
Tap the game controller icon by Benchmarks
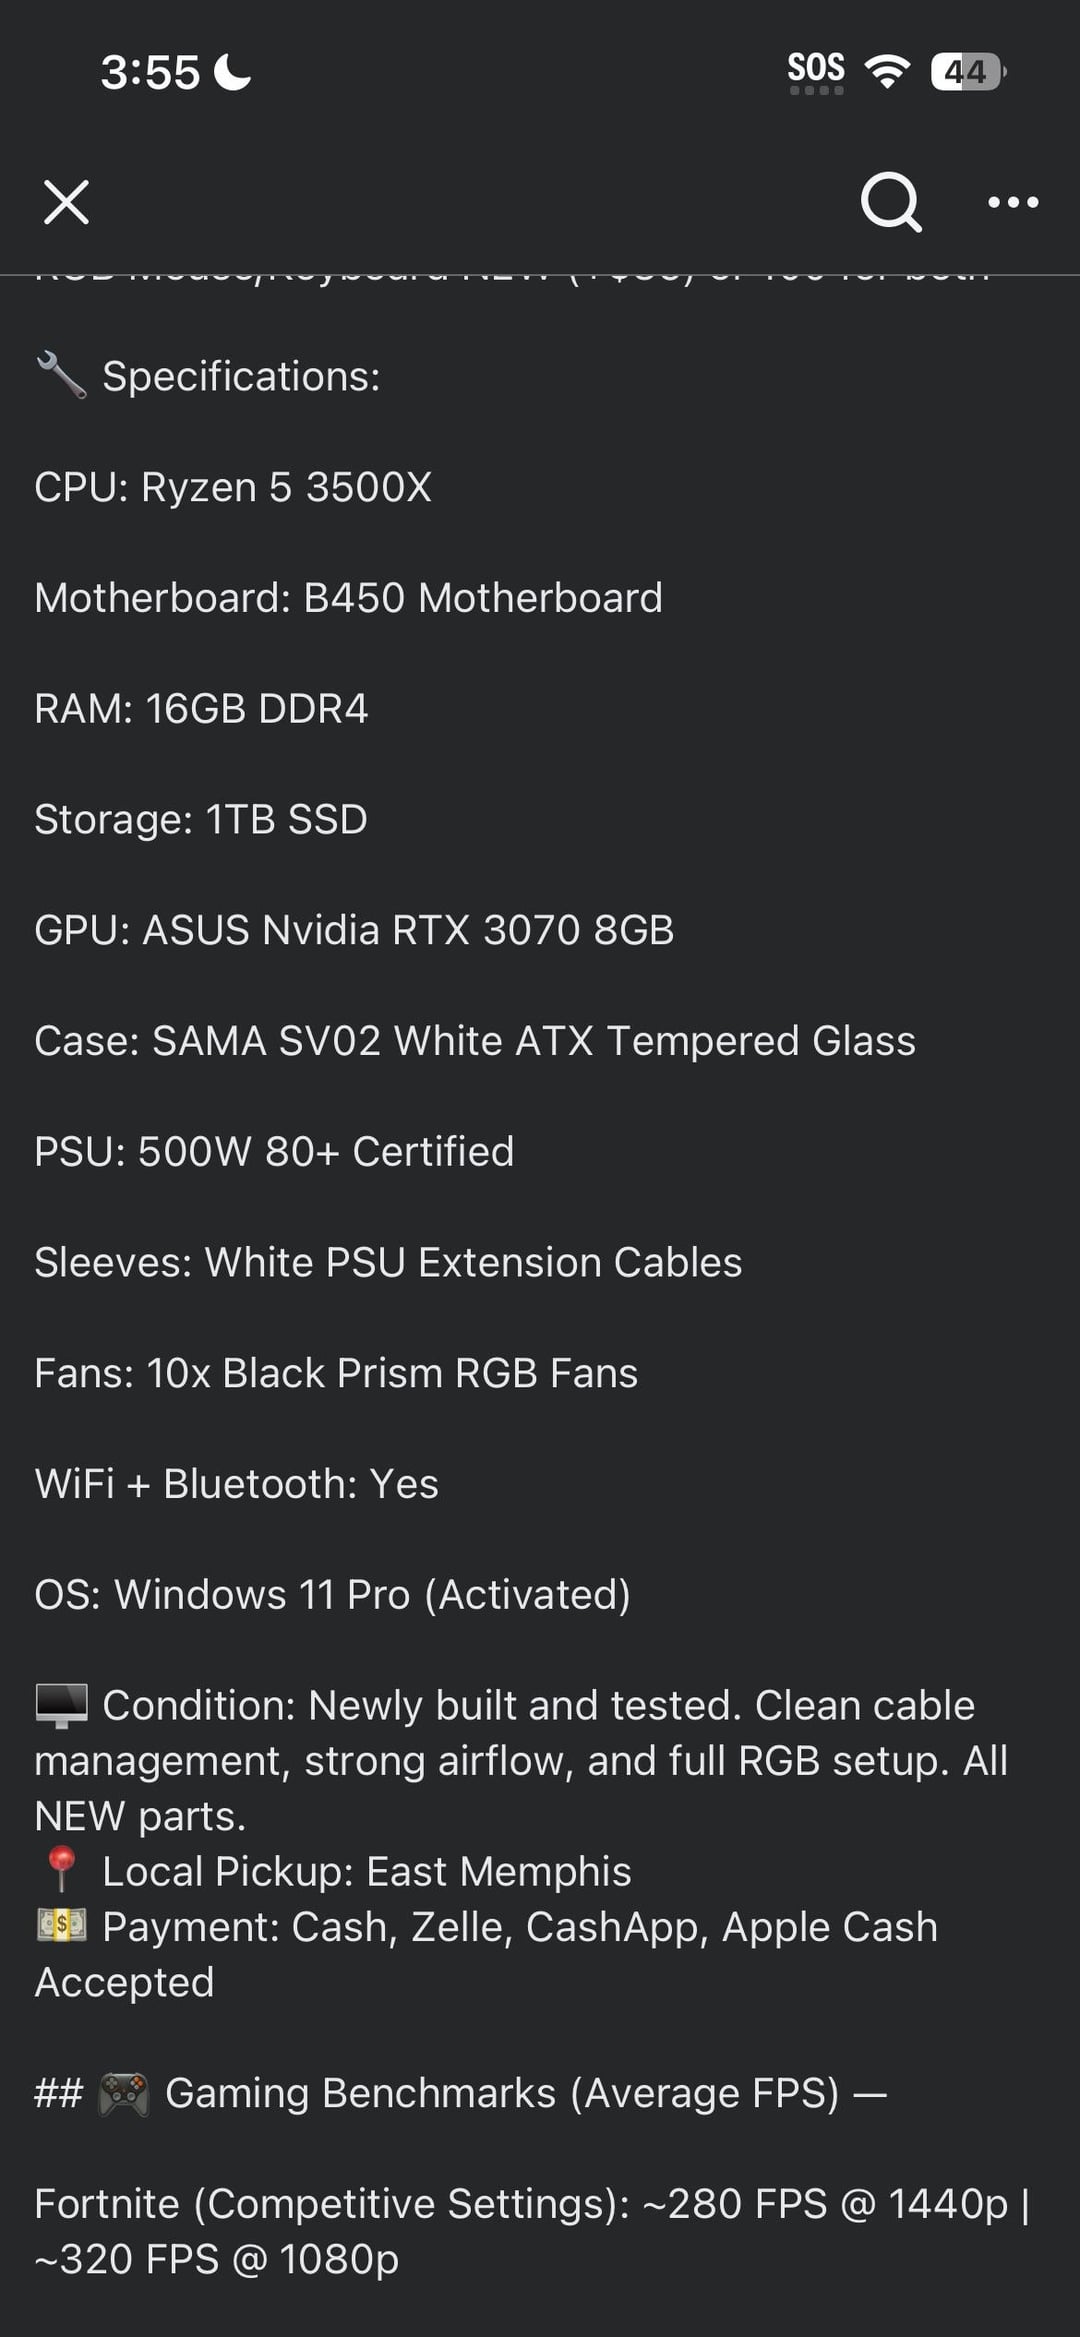coord(124,2093)
